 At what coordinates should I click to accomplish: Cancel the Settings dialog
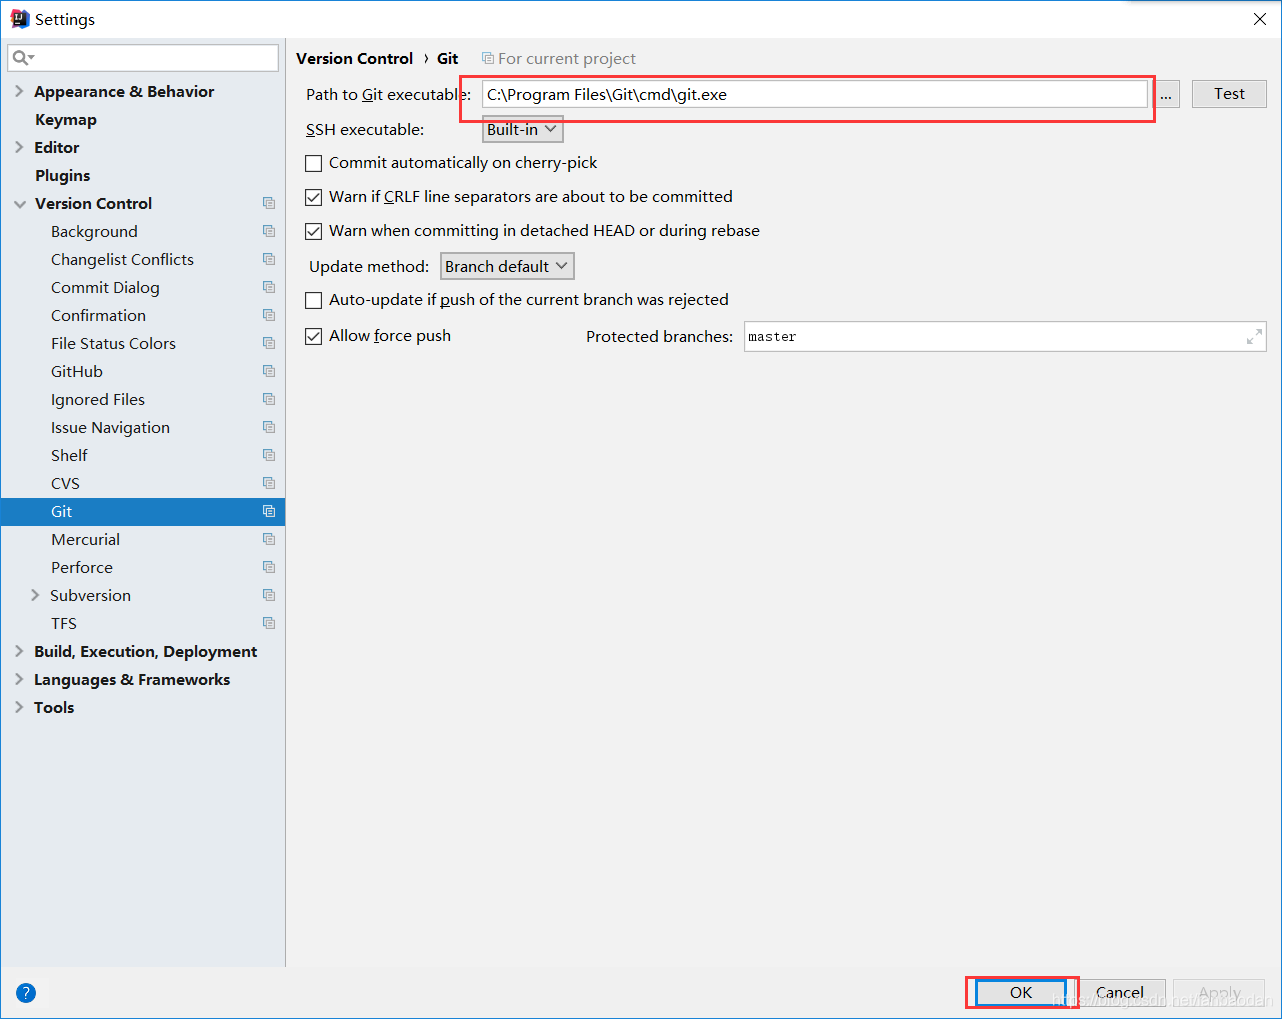point(1120,992)
